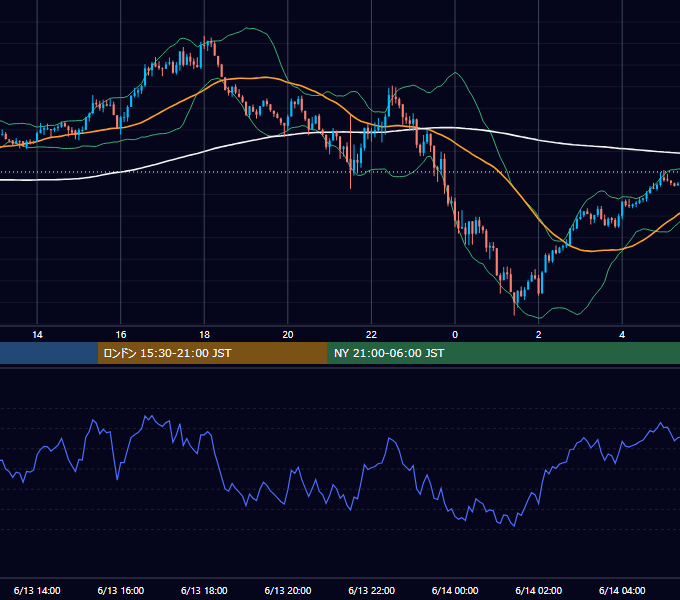Viewport: 680px width, 600px height.
Task: Select the 14 hour label on price chart axis
Action: [37, 335]
